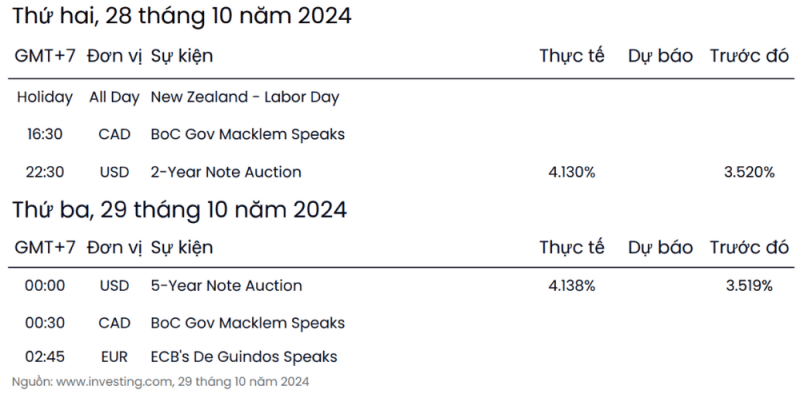Select the 4.130% actual value
800x398 pixels.
(572, 172)
